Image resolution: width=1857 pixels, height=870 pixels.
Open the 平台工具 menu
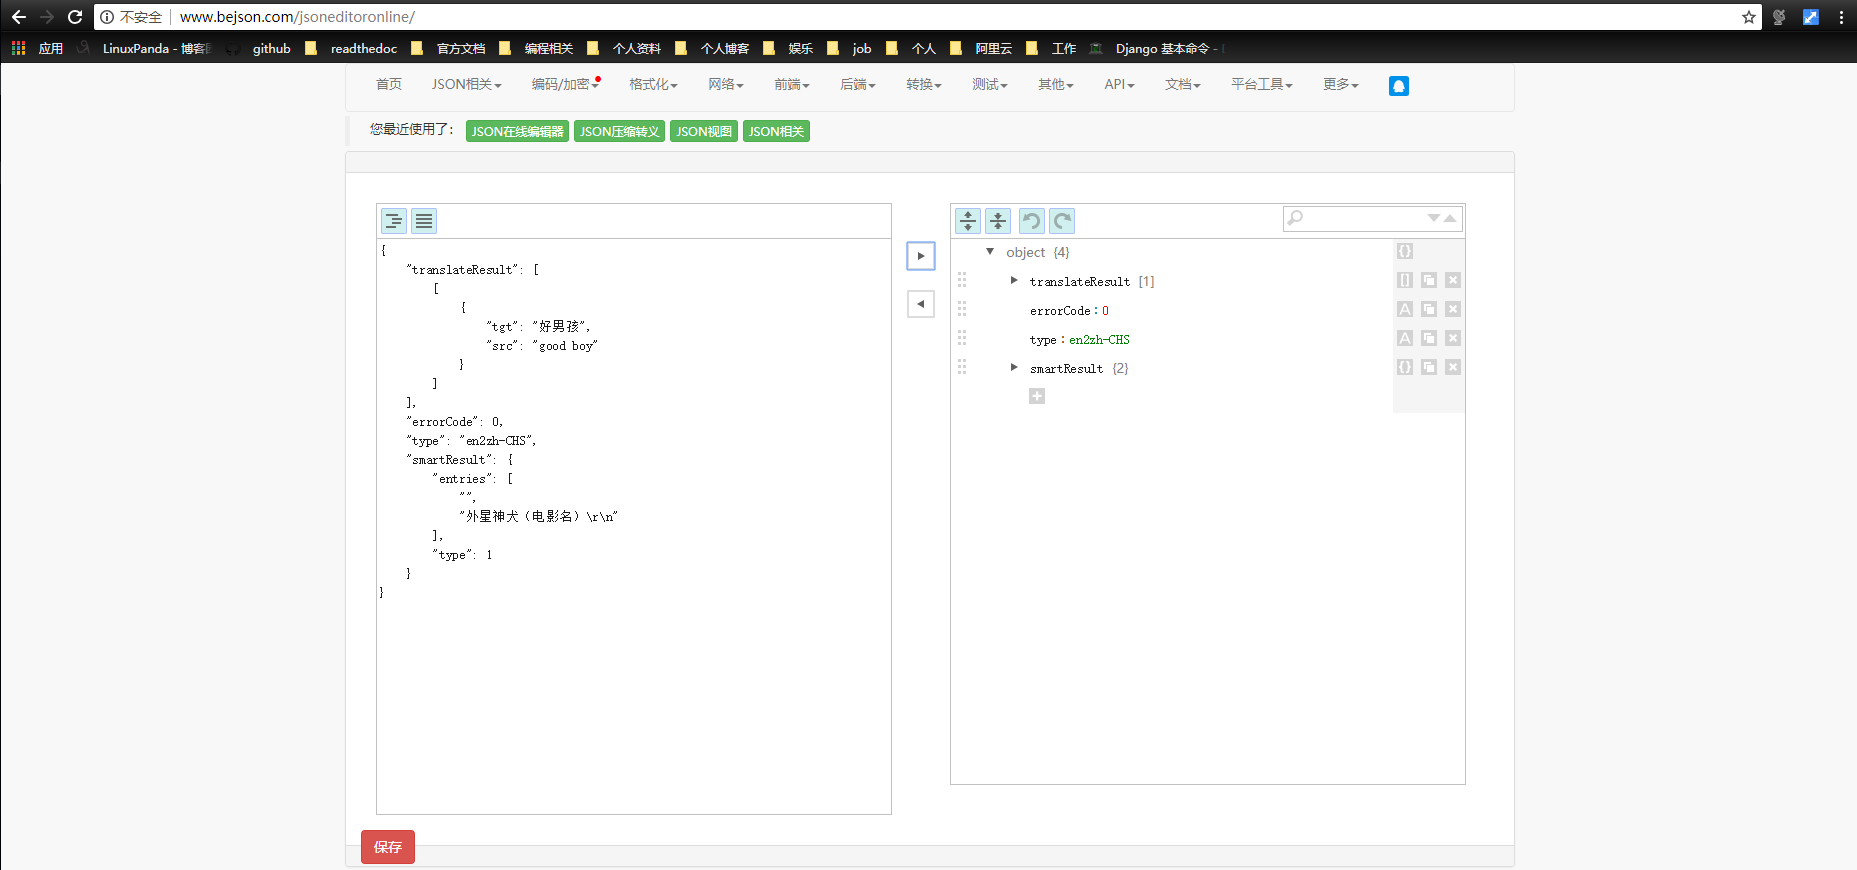point(1262,85)
